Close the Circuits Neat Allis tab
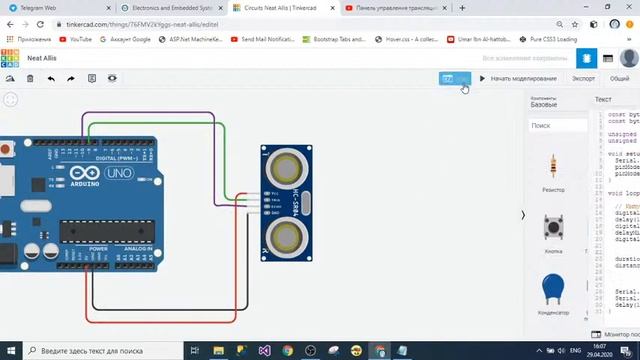The height and width of the screenshot is (360, 640). (333, 8)
